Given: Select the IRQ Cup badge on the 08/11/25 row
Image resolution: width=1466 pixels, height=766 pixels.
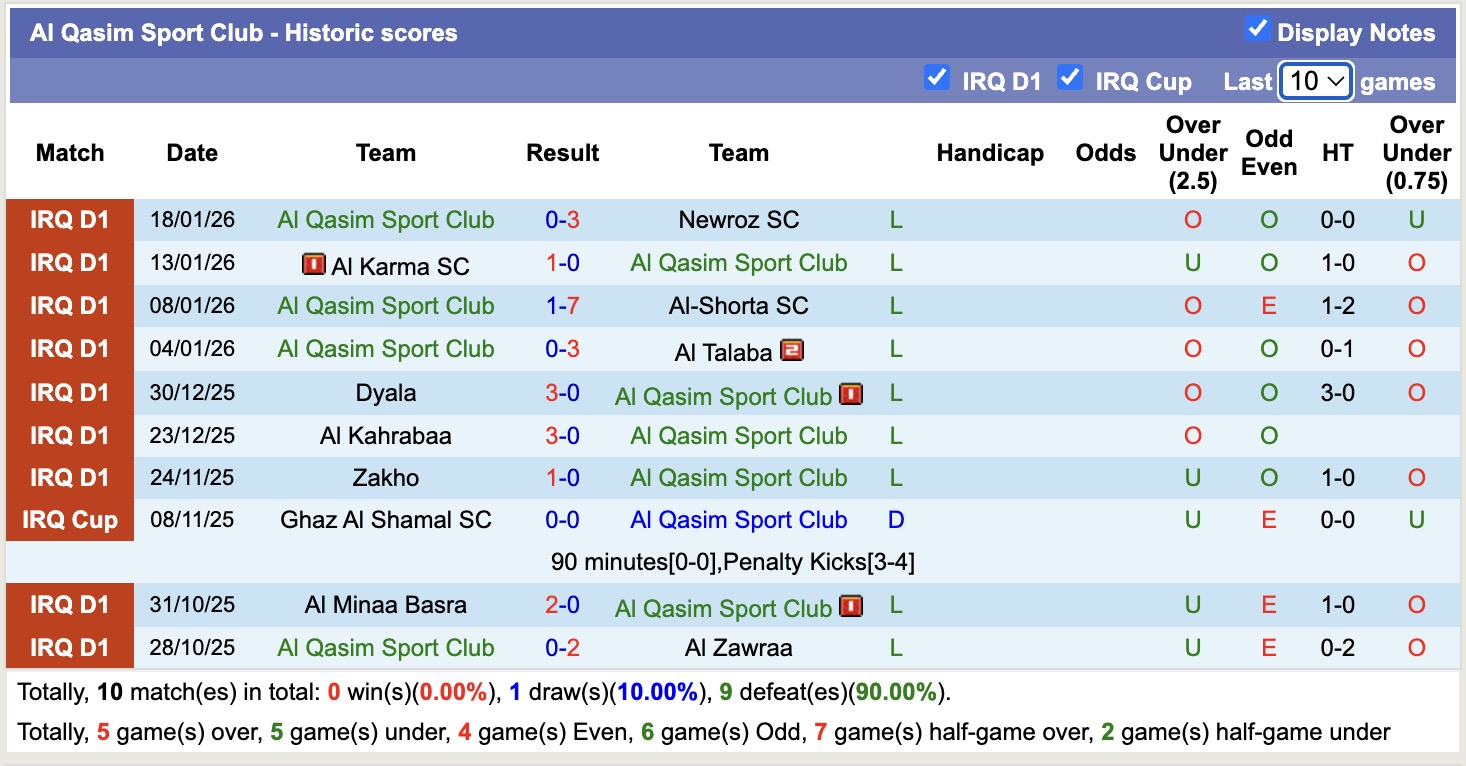Looking at the screenshot, I should pos(70,519).
